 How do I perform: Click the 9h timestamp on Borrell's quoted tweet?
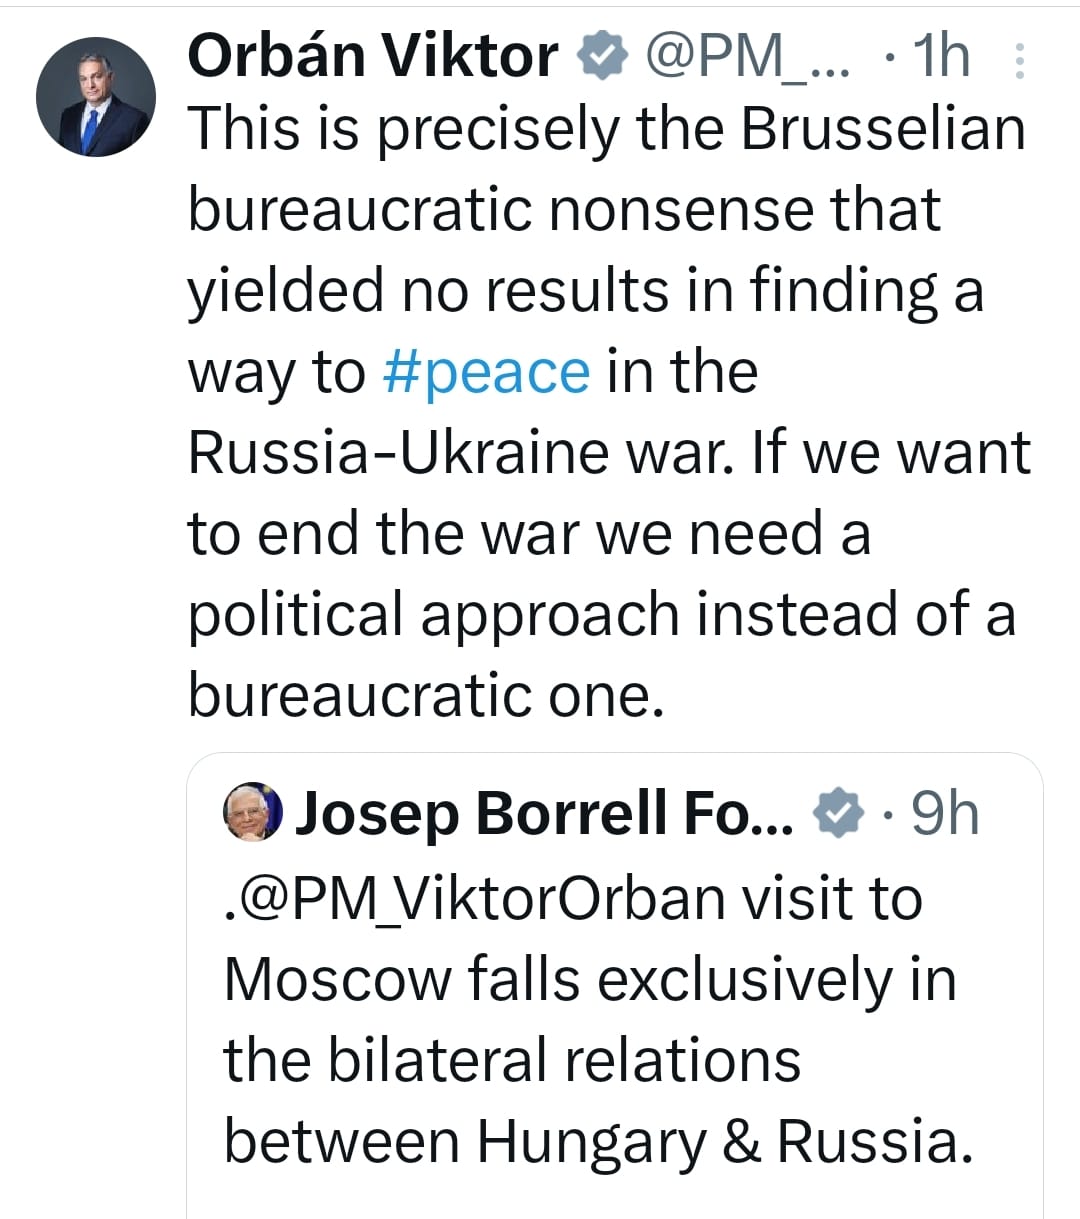coord(944,814)
